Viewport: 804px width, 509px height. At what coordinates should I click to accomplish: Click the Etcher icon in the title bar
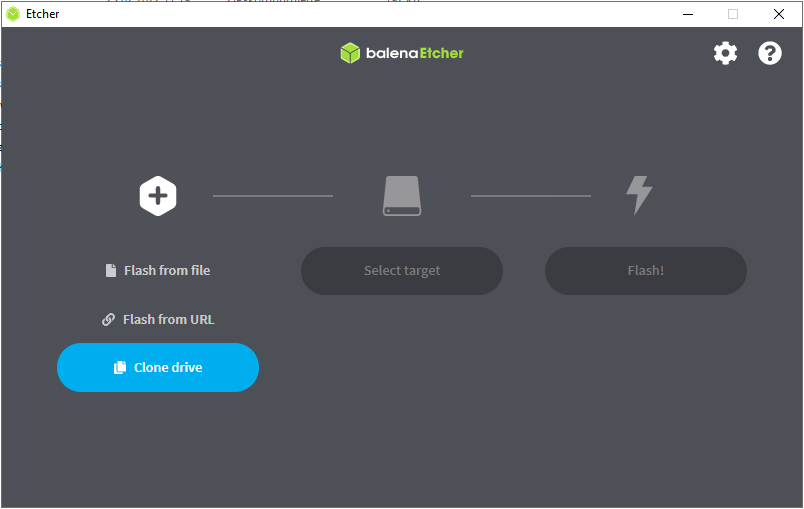click(x=13, y=14)
